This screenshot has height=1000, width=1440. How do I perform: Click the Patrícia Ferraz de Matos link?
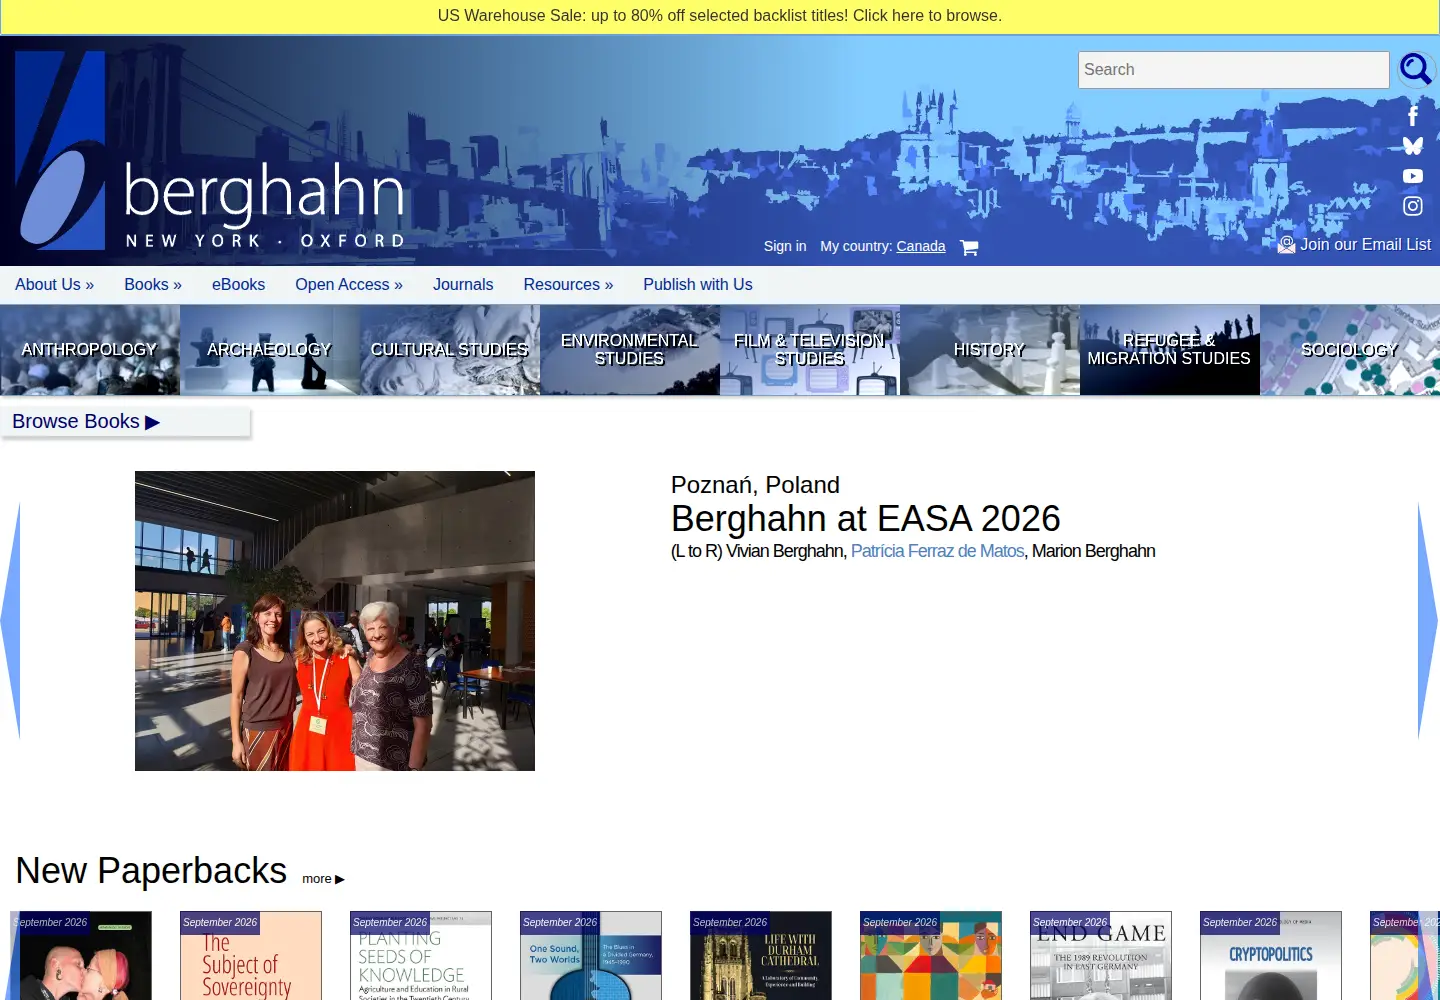[937, 551]
